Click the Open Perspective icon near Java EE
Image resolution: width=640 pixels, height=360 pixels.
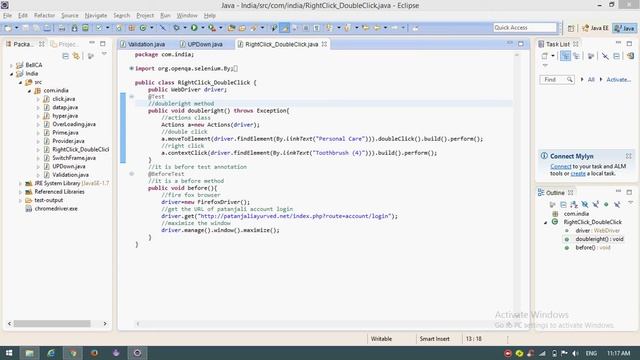[x=571, y=28]
